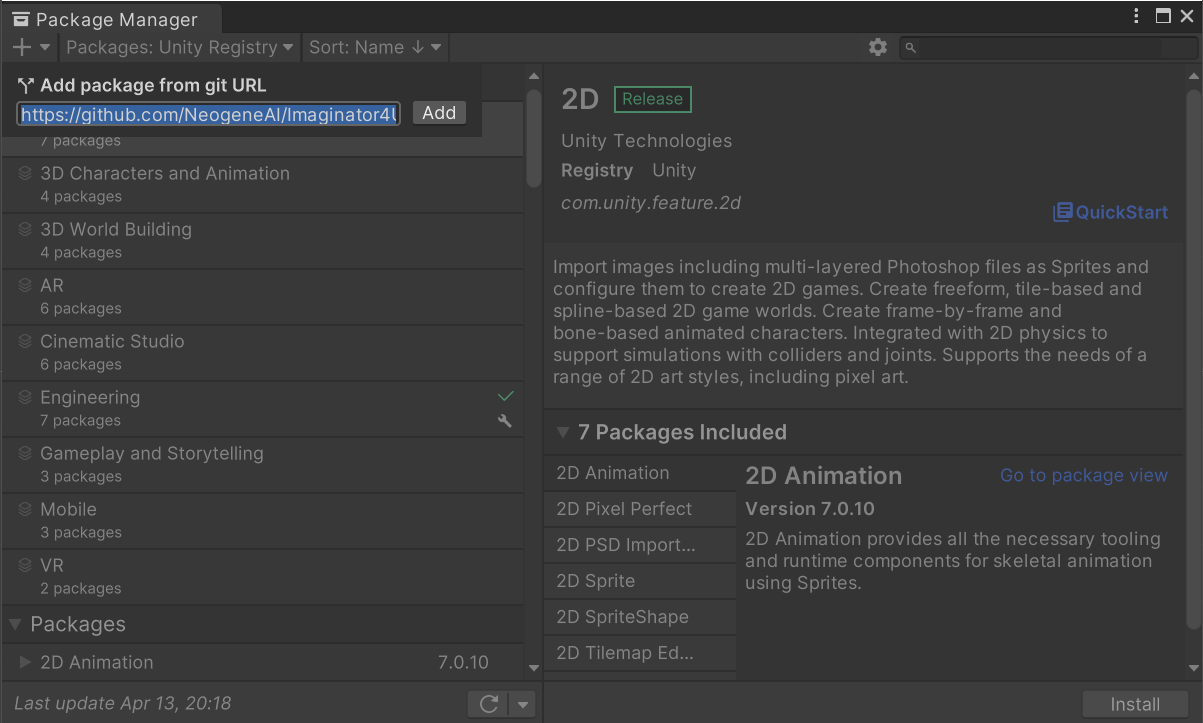Select 2D Sprite in included packages
This screenshot has height=723, width=1203.
[x=640, y=581]
